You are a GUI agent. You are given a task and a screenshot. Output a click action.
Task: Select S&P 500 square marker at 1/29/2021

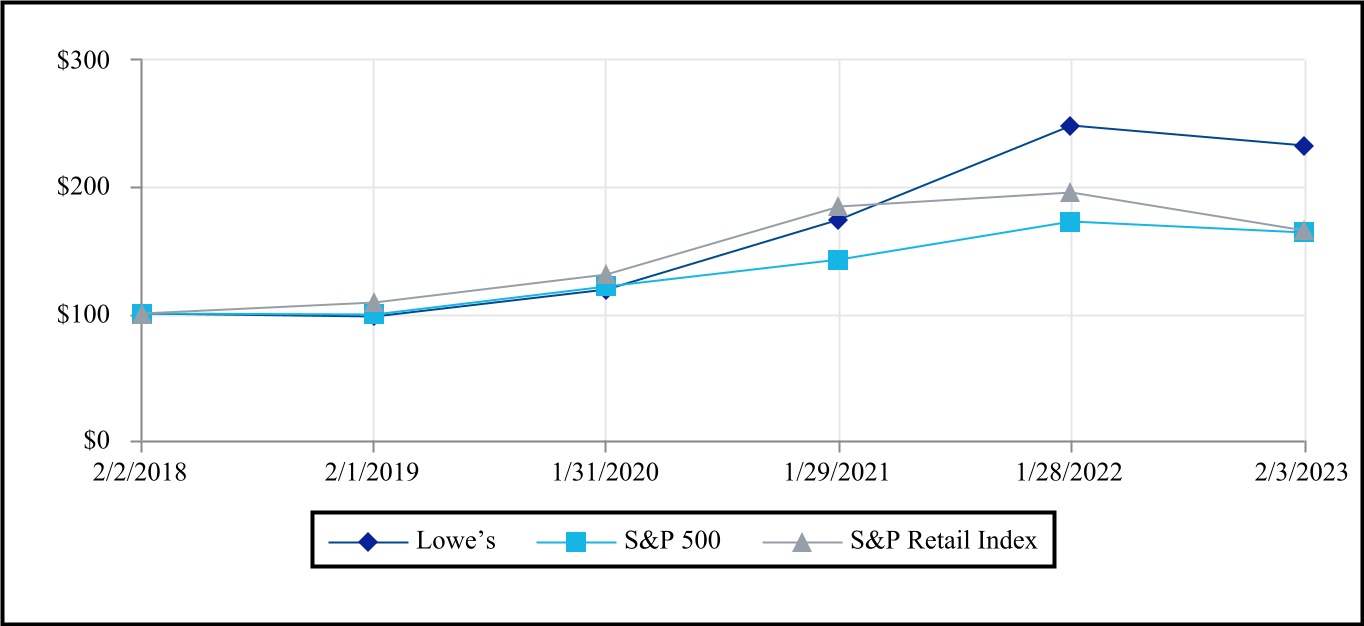tap(838, 260)
